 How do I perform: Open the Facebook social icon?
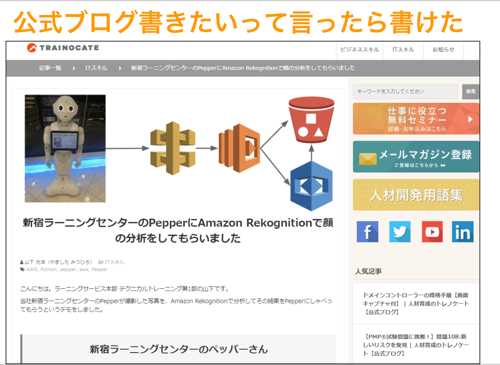367,232
